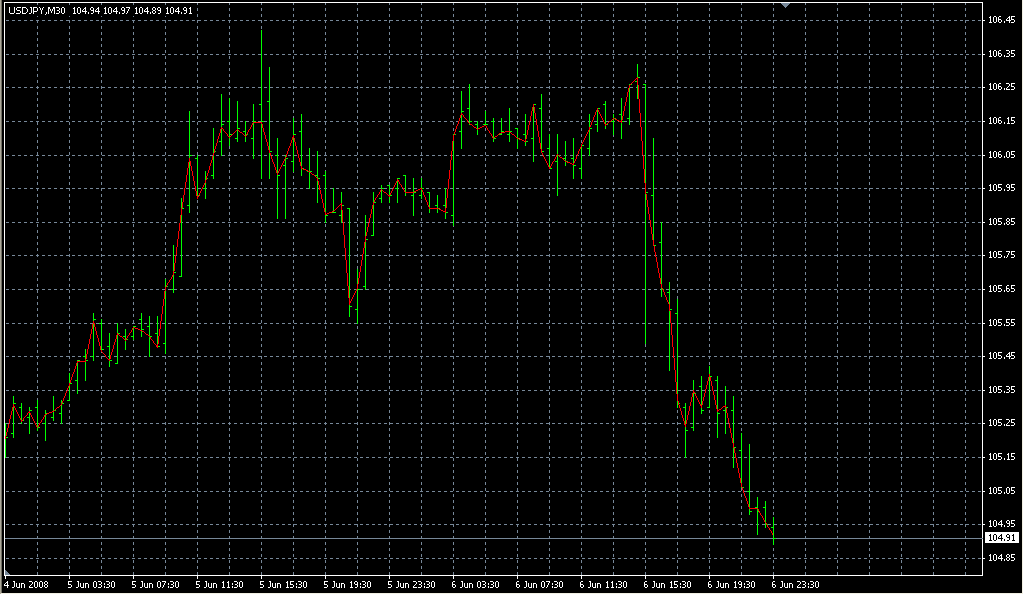1024x594 pixels.
Task: Click the 5 Jun 15:30 time label
Action: pyautogui.click(x=282, y=584)
